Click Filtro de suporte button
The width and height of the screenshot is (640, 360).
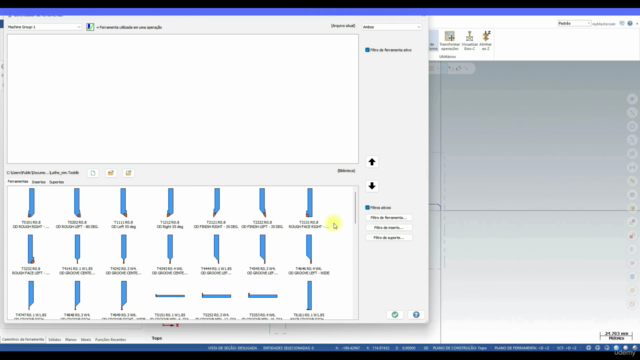(389, 238)
